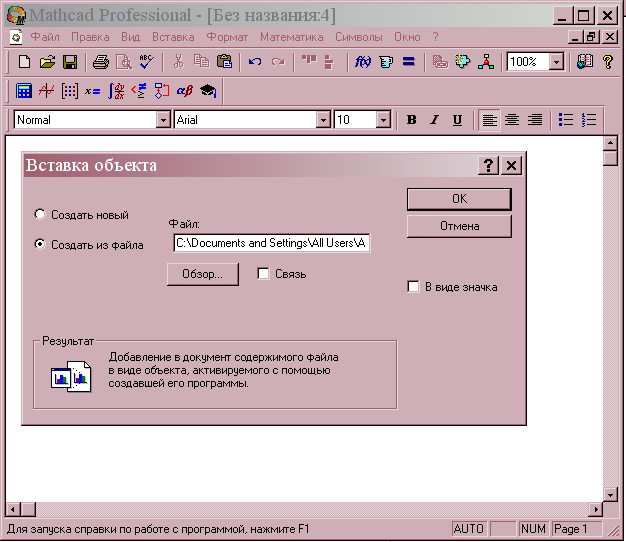The width and height of the screenshot is (626, 542).
Task: Align text to the right
Action: pos(535,120)
